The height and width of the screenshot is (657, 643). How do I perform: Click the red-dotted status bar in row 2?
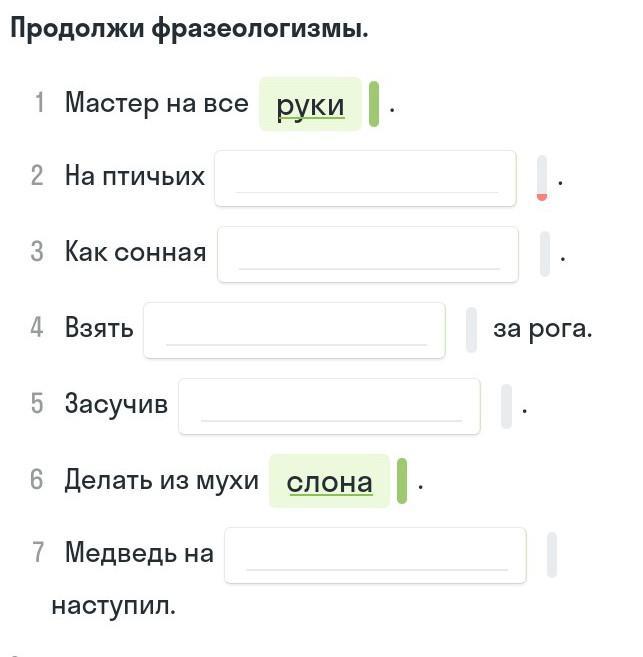click(x=542, y=178)
